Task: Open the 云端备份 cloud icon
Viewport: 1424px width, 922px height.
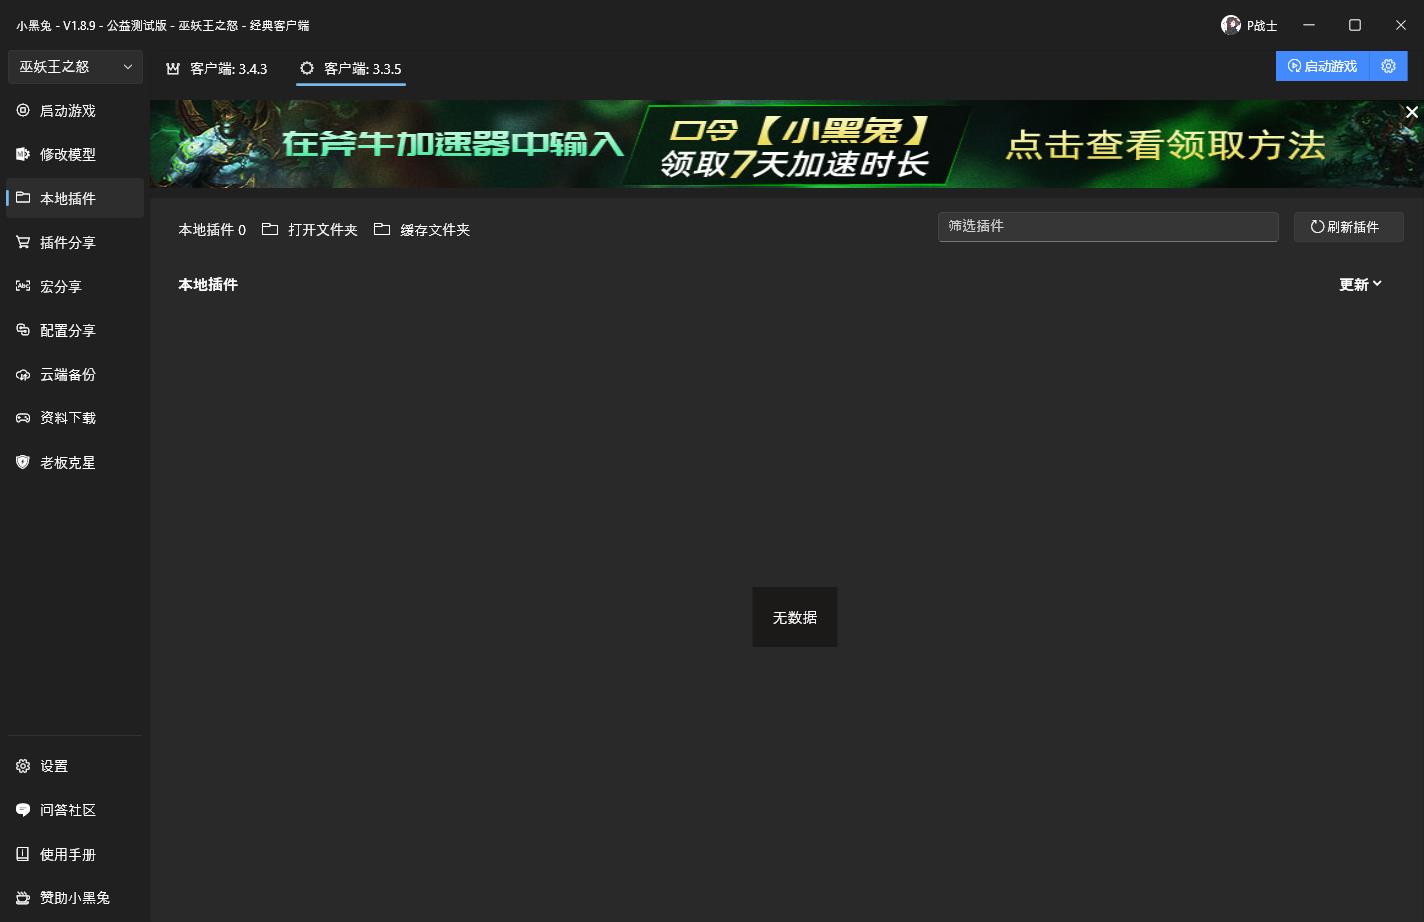Action: [x=23, y=375]
